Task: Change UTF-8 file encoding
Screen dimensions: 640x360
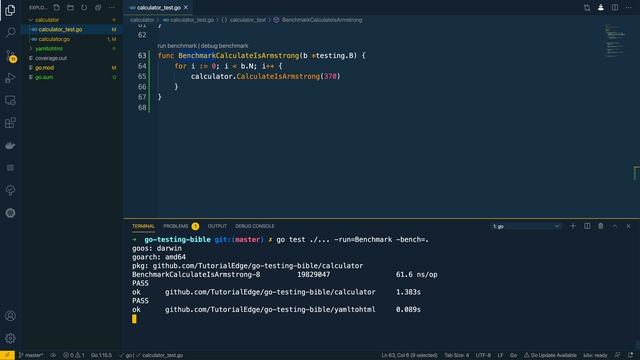Action: tap(483, 355)
